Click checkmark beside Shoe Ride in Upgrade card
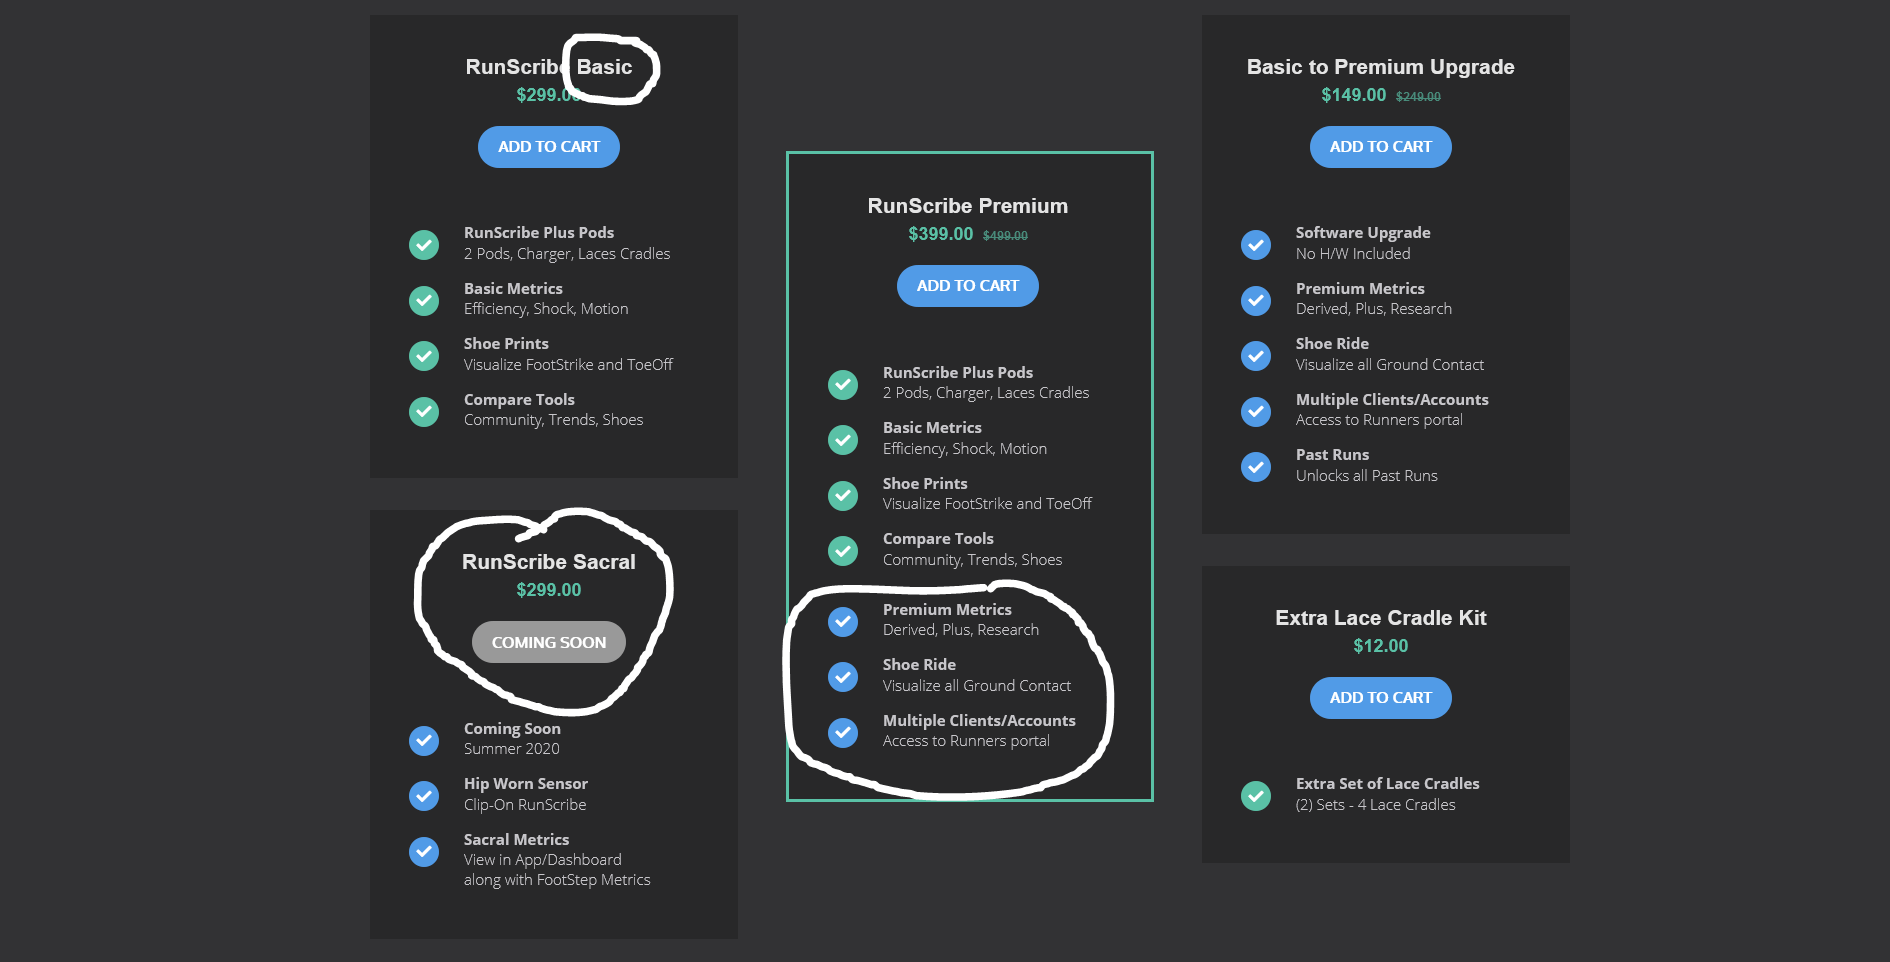This screenshot has height=962, width=1890. click(x=1256, y=355)
